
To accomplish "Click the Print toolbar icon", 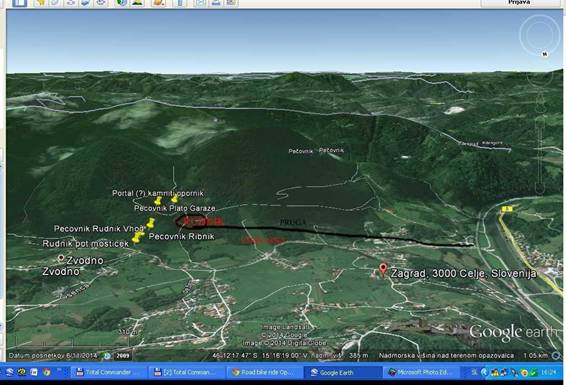I will point(216,3).
